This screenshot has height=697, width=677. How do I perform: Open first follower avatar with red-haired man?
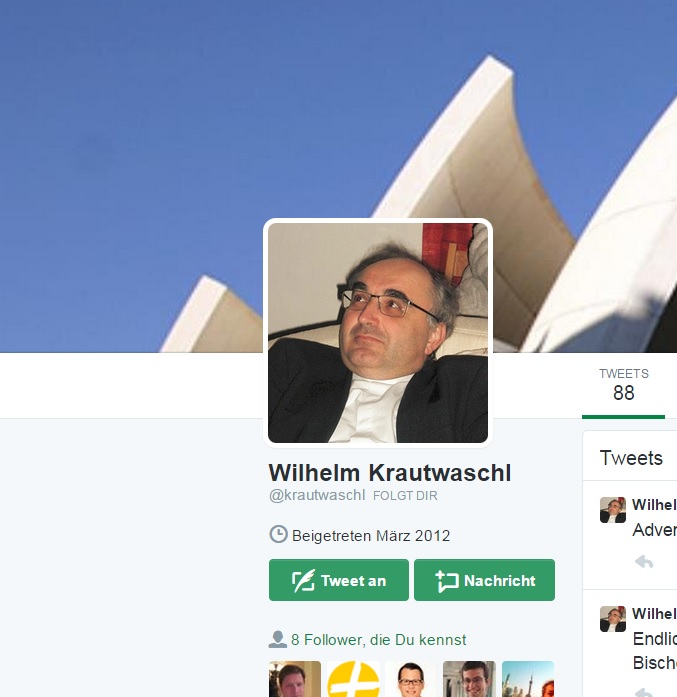295,679
